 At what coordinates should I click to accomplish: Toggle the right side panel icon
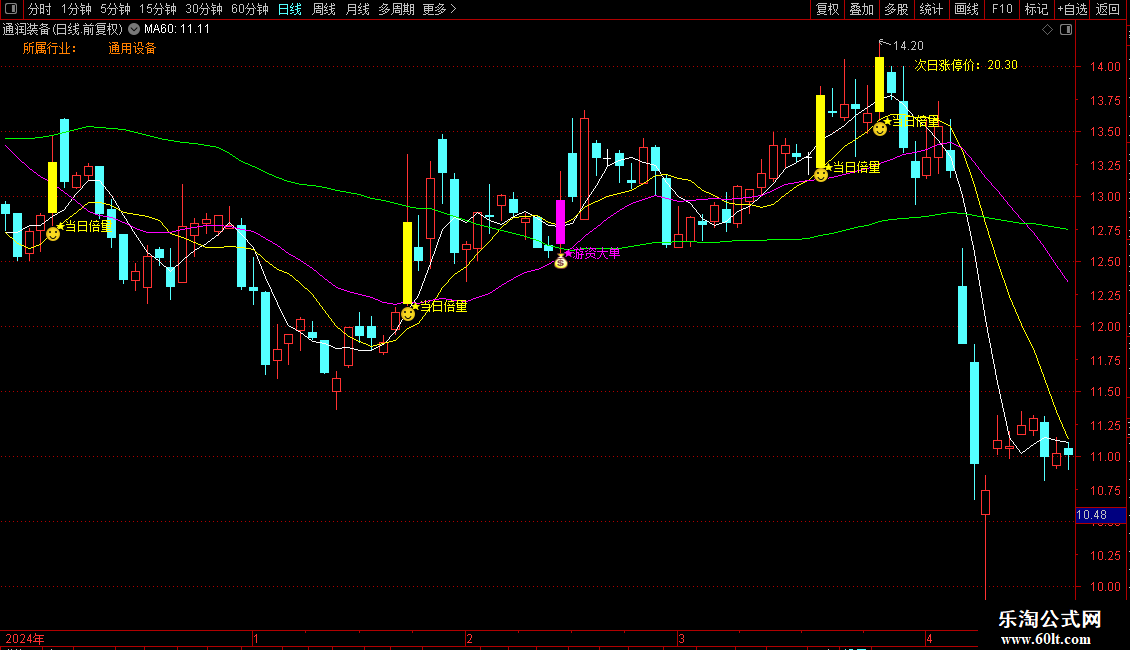click(1066, 30)
